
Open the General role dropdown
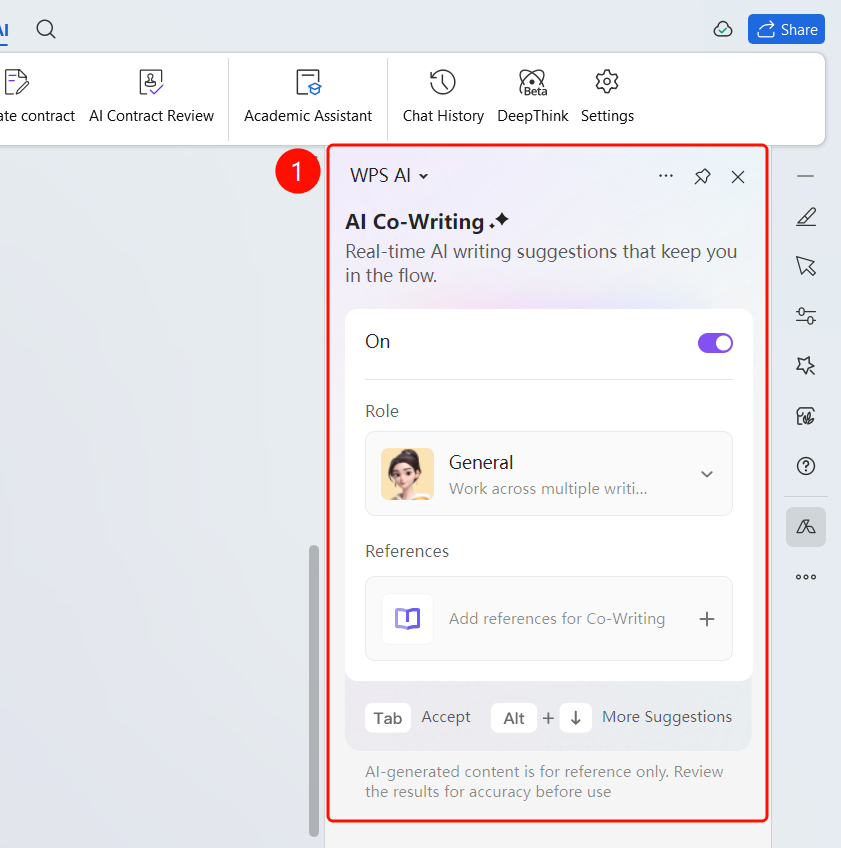pyautogui.click(x=549, y=474)
